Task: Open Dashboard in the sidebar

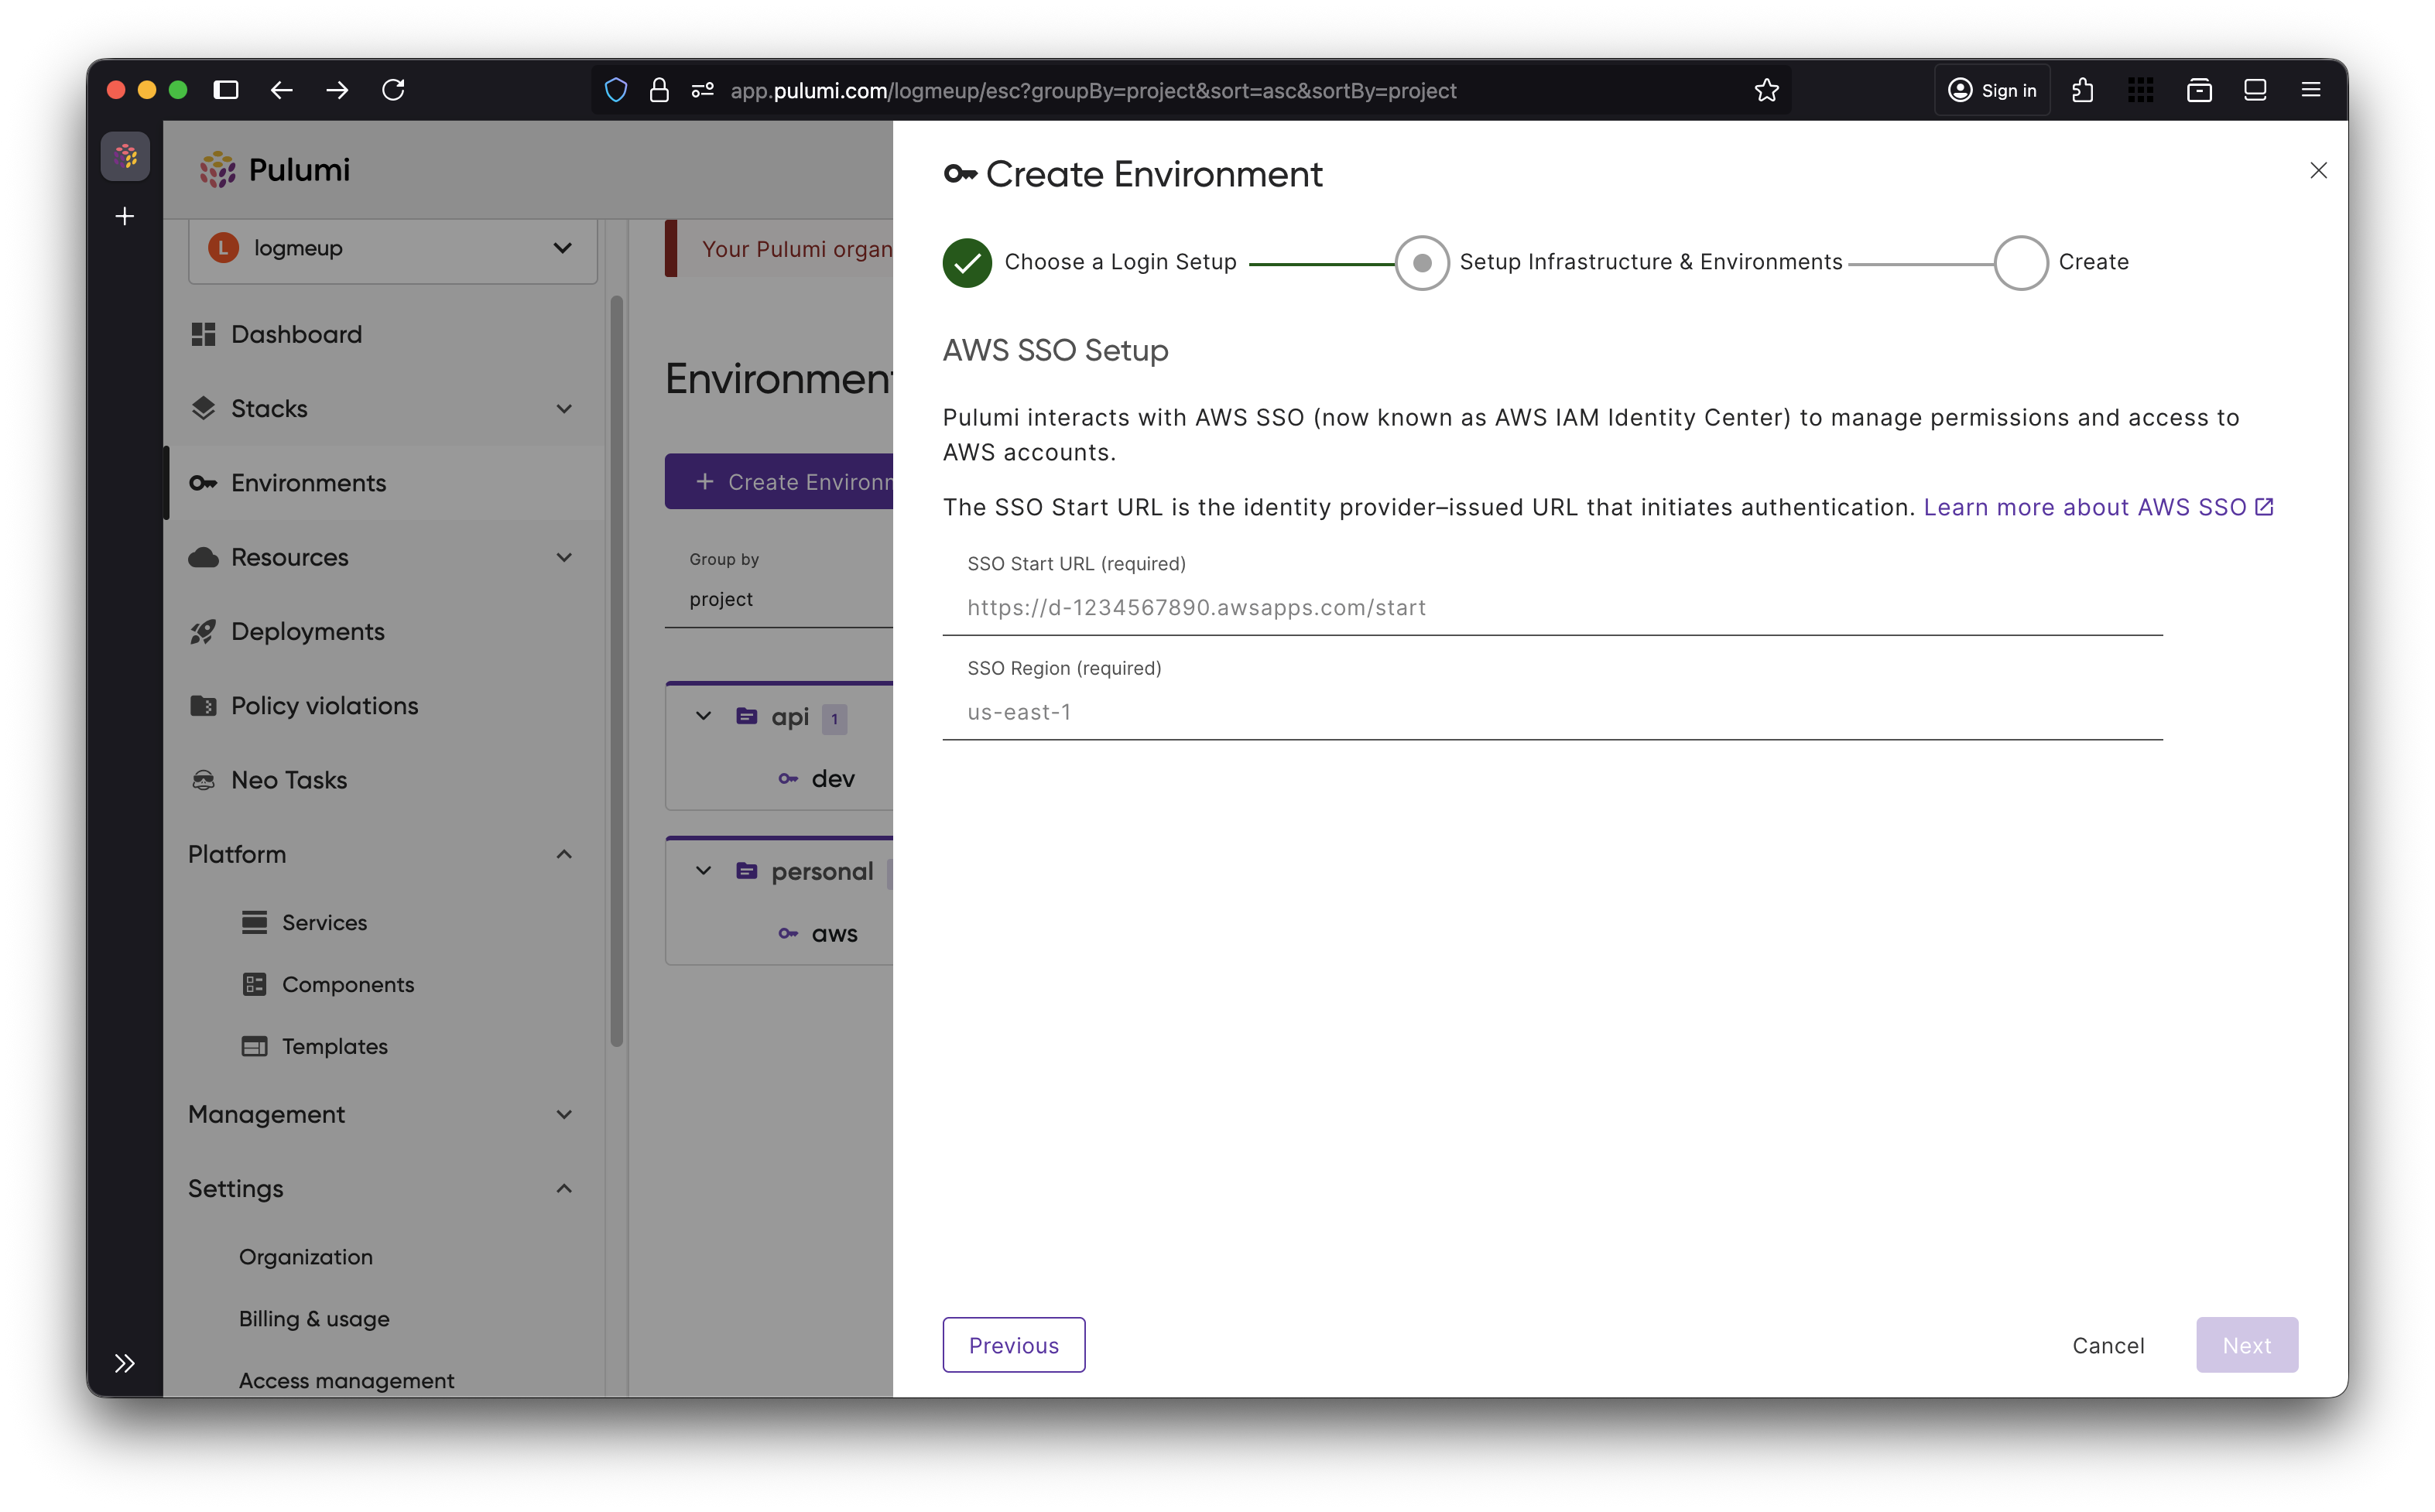Action: click(x=296, y=334)
